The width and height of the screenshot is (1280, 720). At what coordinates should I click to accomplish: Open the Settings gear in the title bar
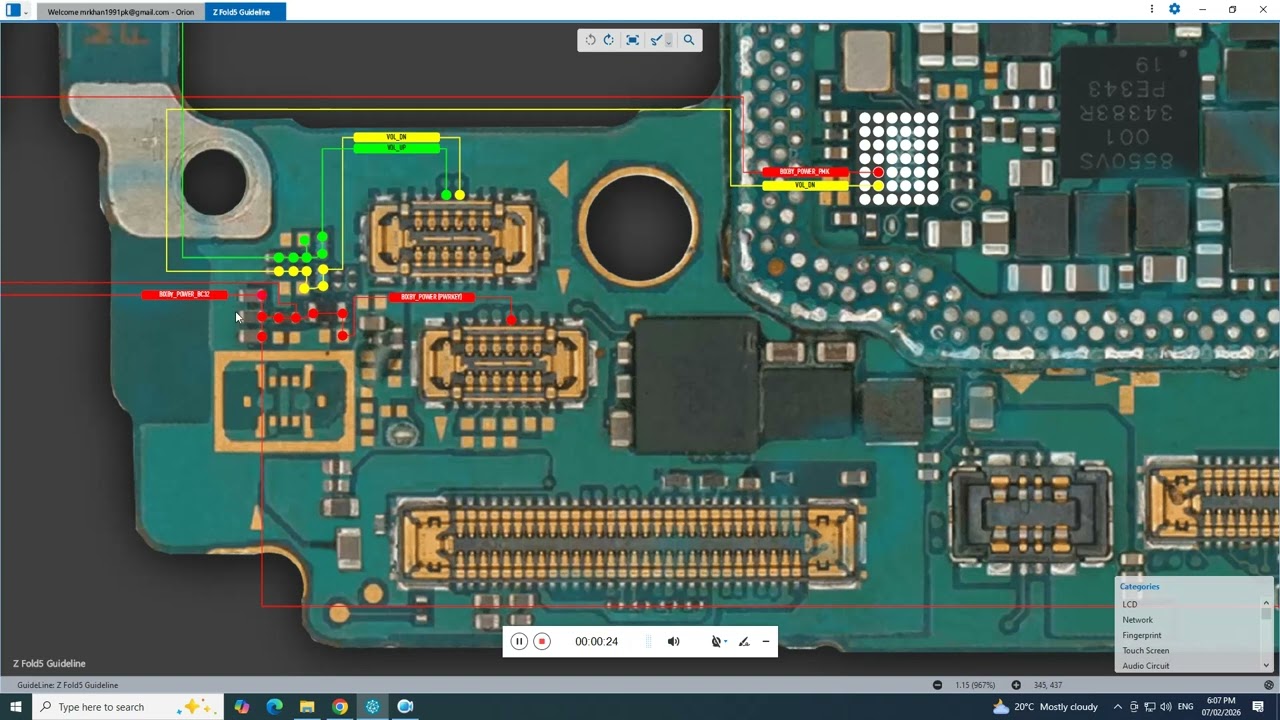coord(1174,8)
